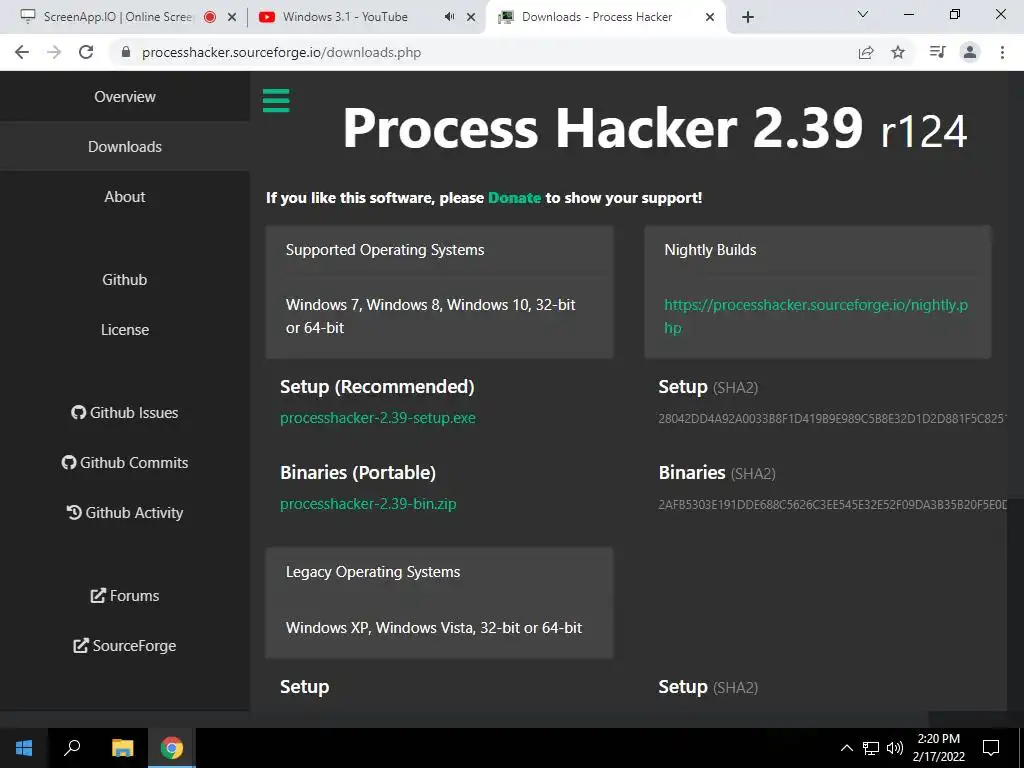Open the media control icon in the toolbar
Image resolution: width=1024 pixels, height=768 pixels.
937,52
